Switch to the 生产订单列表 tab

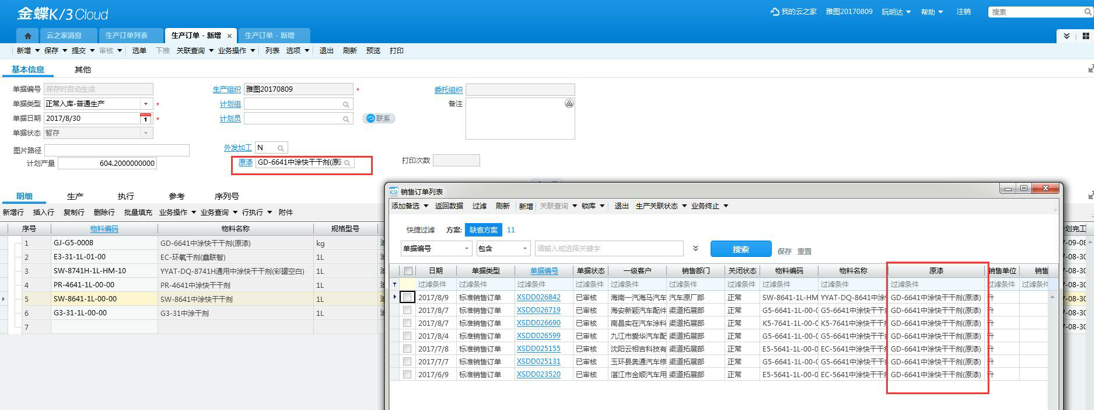(126, 36)
